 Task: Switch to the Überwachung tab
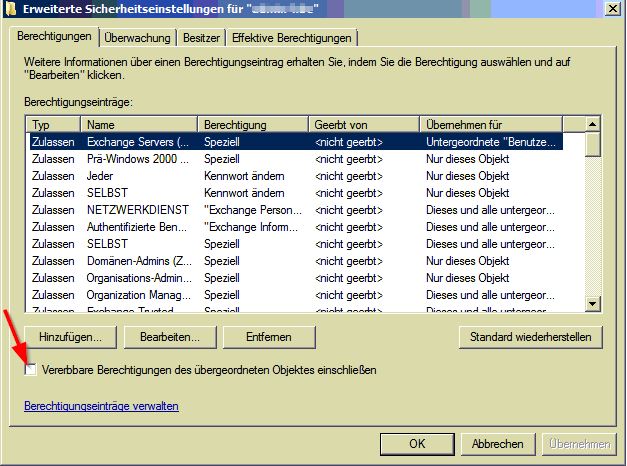[x=137, y=38]
